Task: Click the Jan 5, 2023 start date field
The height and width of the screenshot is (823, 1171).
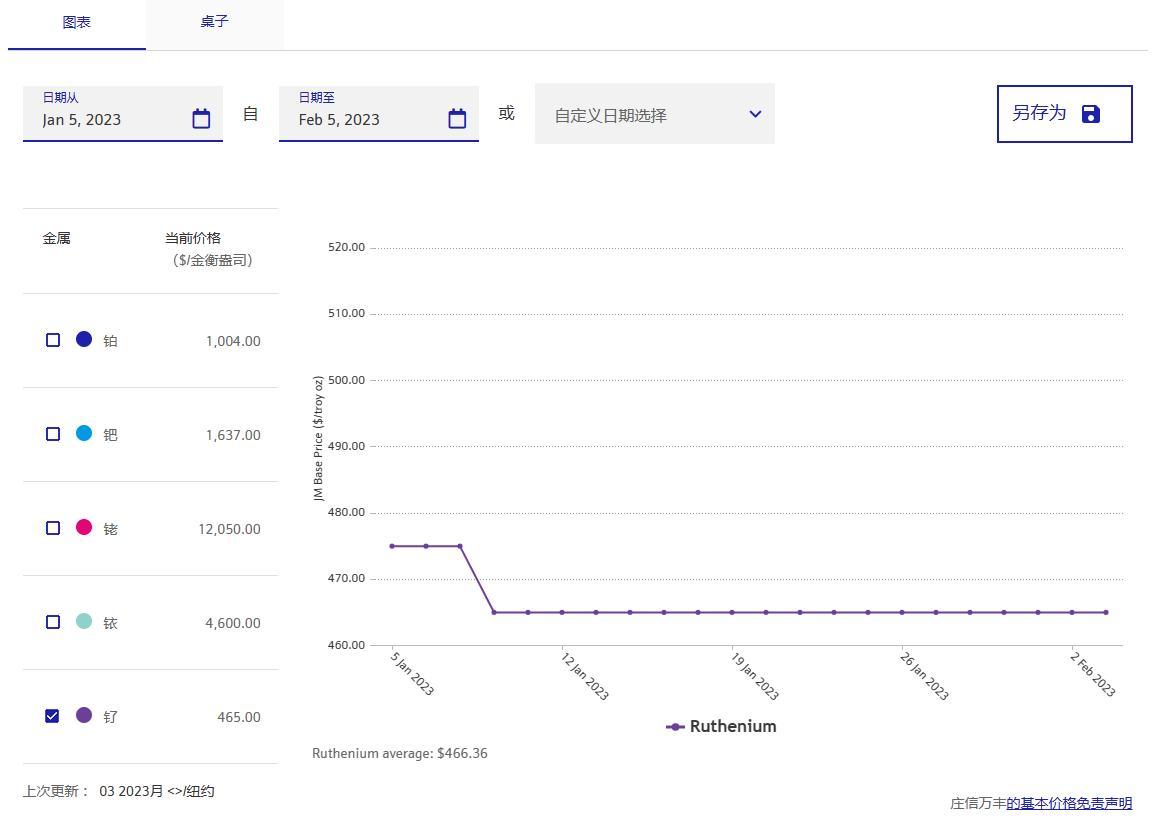Action: (110, 120)
